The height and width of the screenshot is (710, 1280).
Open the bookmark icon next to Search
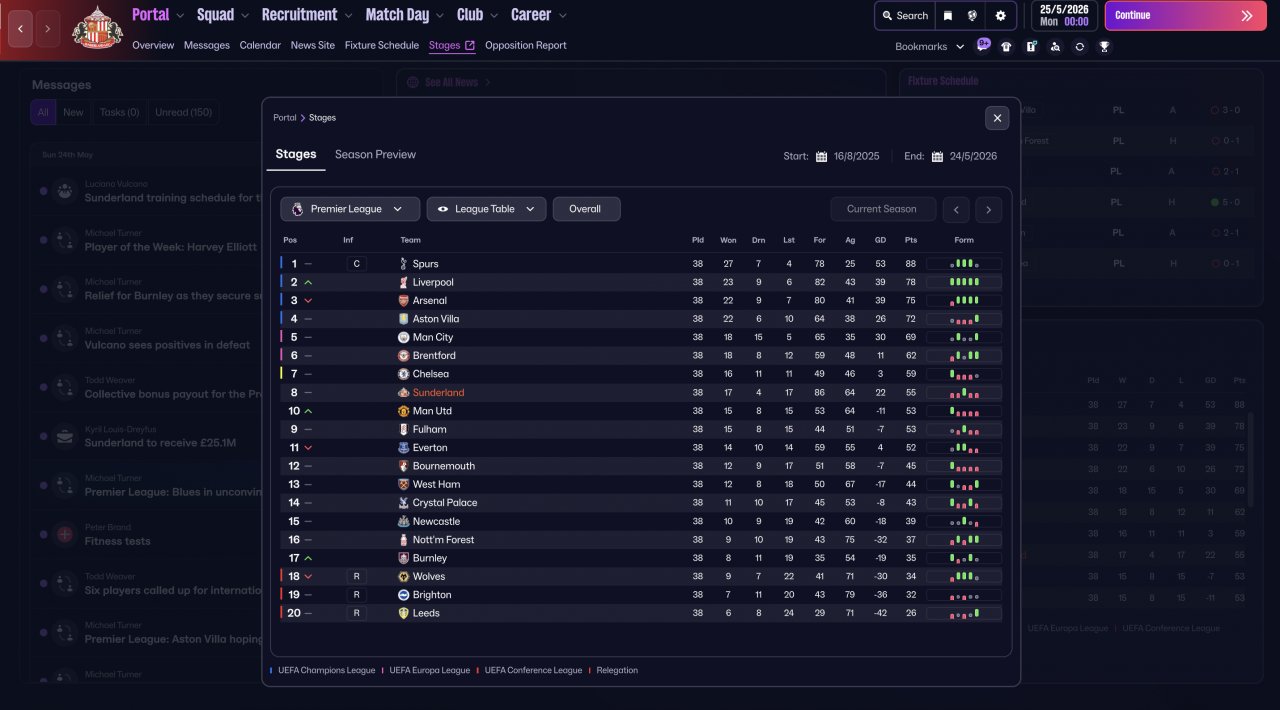[x=948, y=16]
